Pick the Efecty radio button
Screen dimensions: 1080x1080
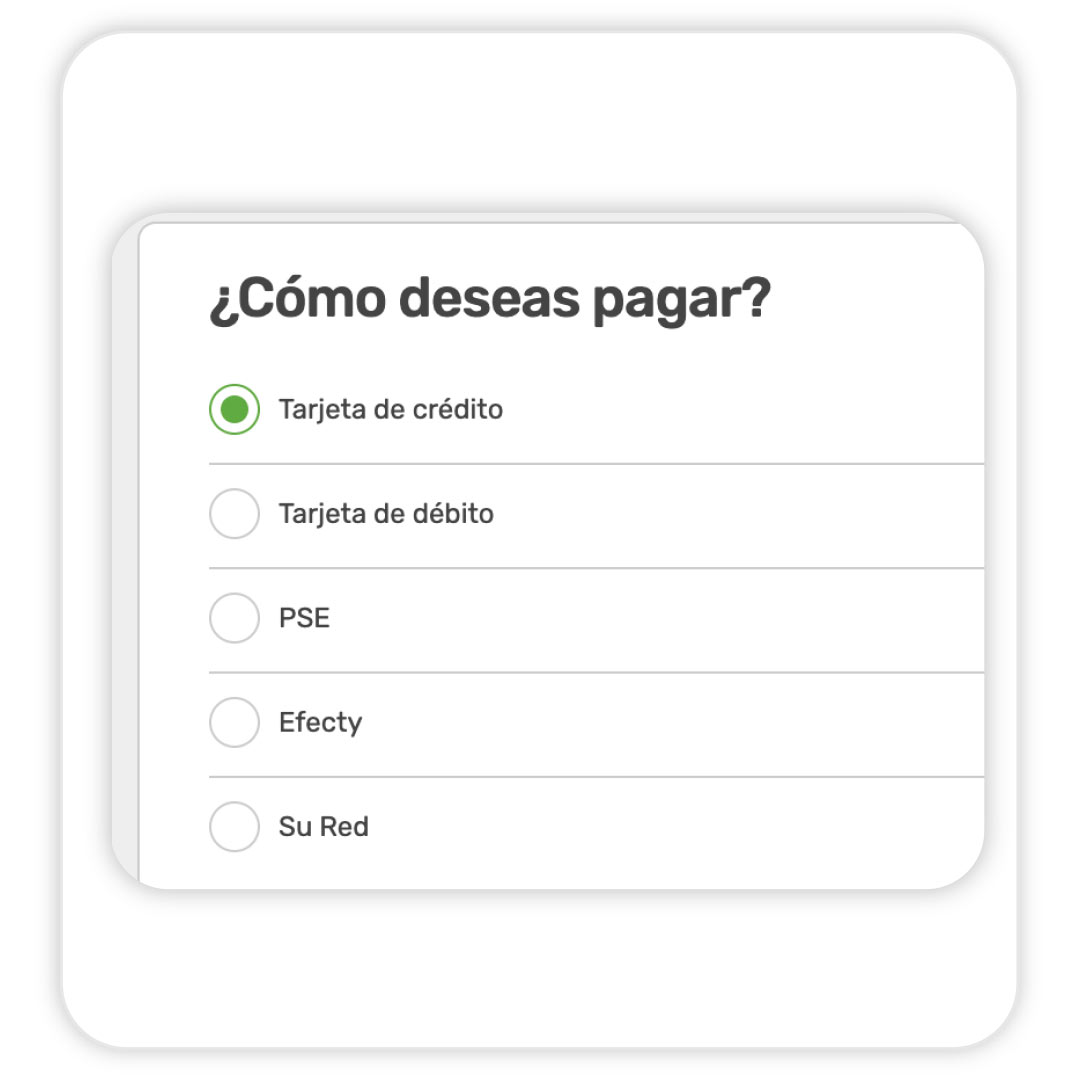234,722
